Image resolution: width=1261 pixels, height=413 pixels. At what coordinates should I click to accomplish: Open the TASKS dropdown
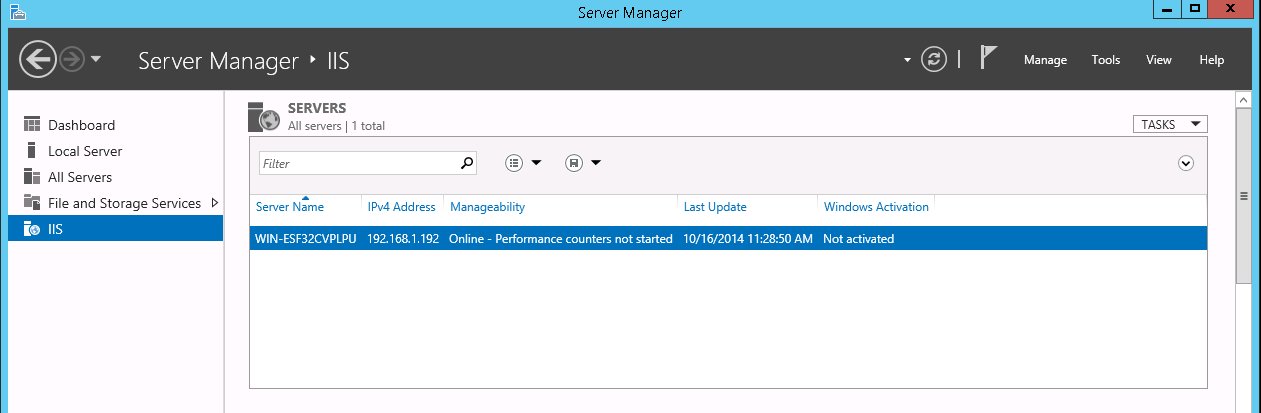click(1169, 124)
